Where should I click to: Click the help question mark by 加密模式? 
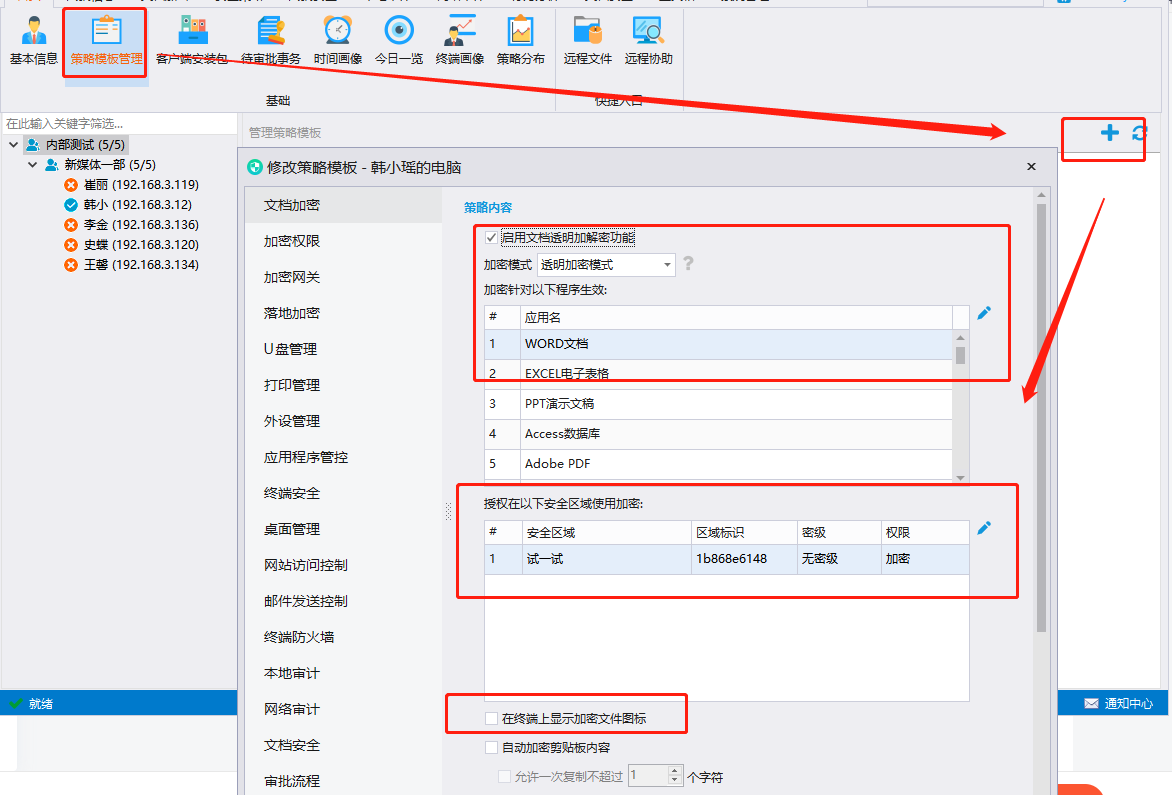pos(688,264)
